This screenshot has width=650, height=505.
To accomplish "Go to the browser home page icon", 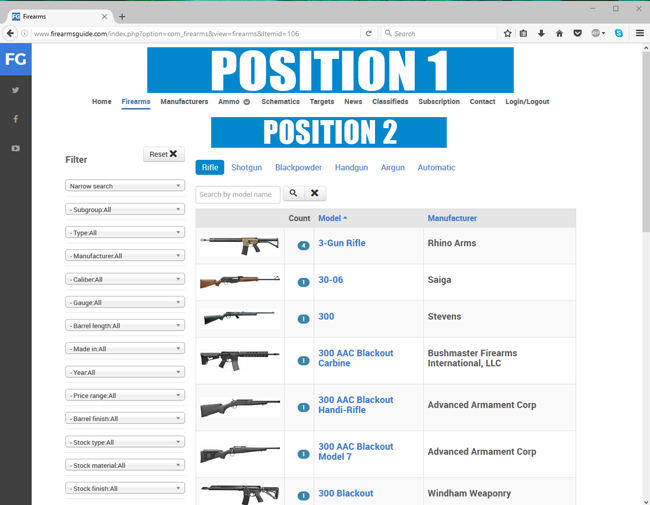I will tap(559, 33).
